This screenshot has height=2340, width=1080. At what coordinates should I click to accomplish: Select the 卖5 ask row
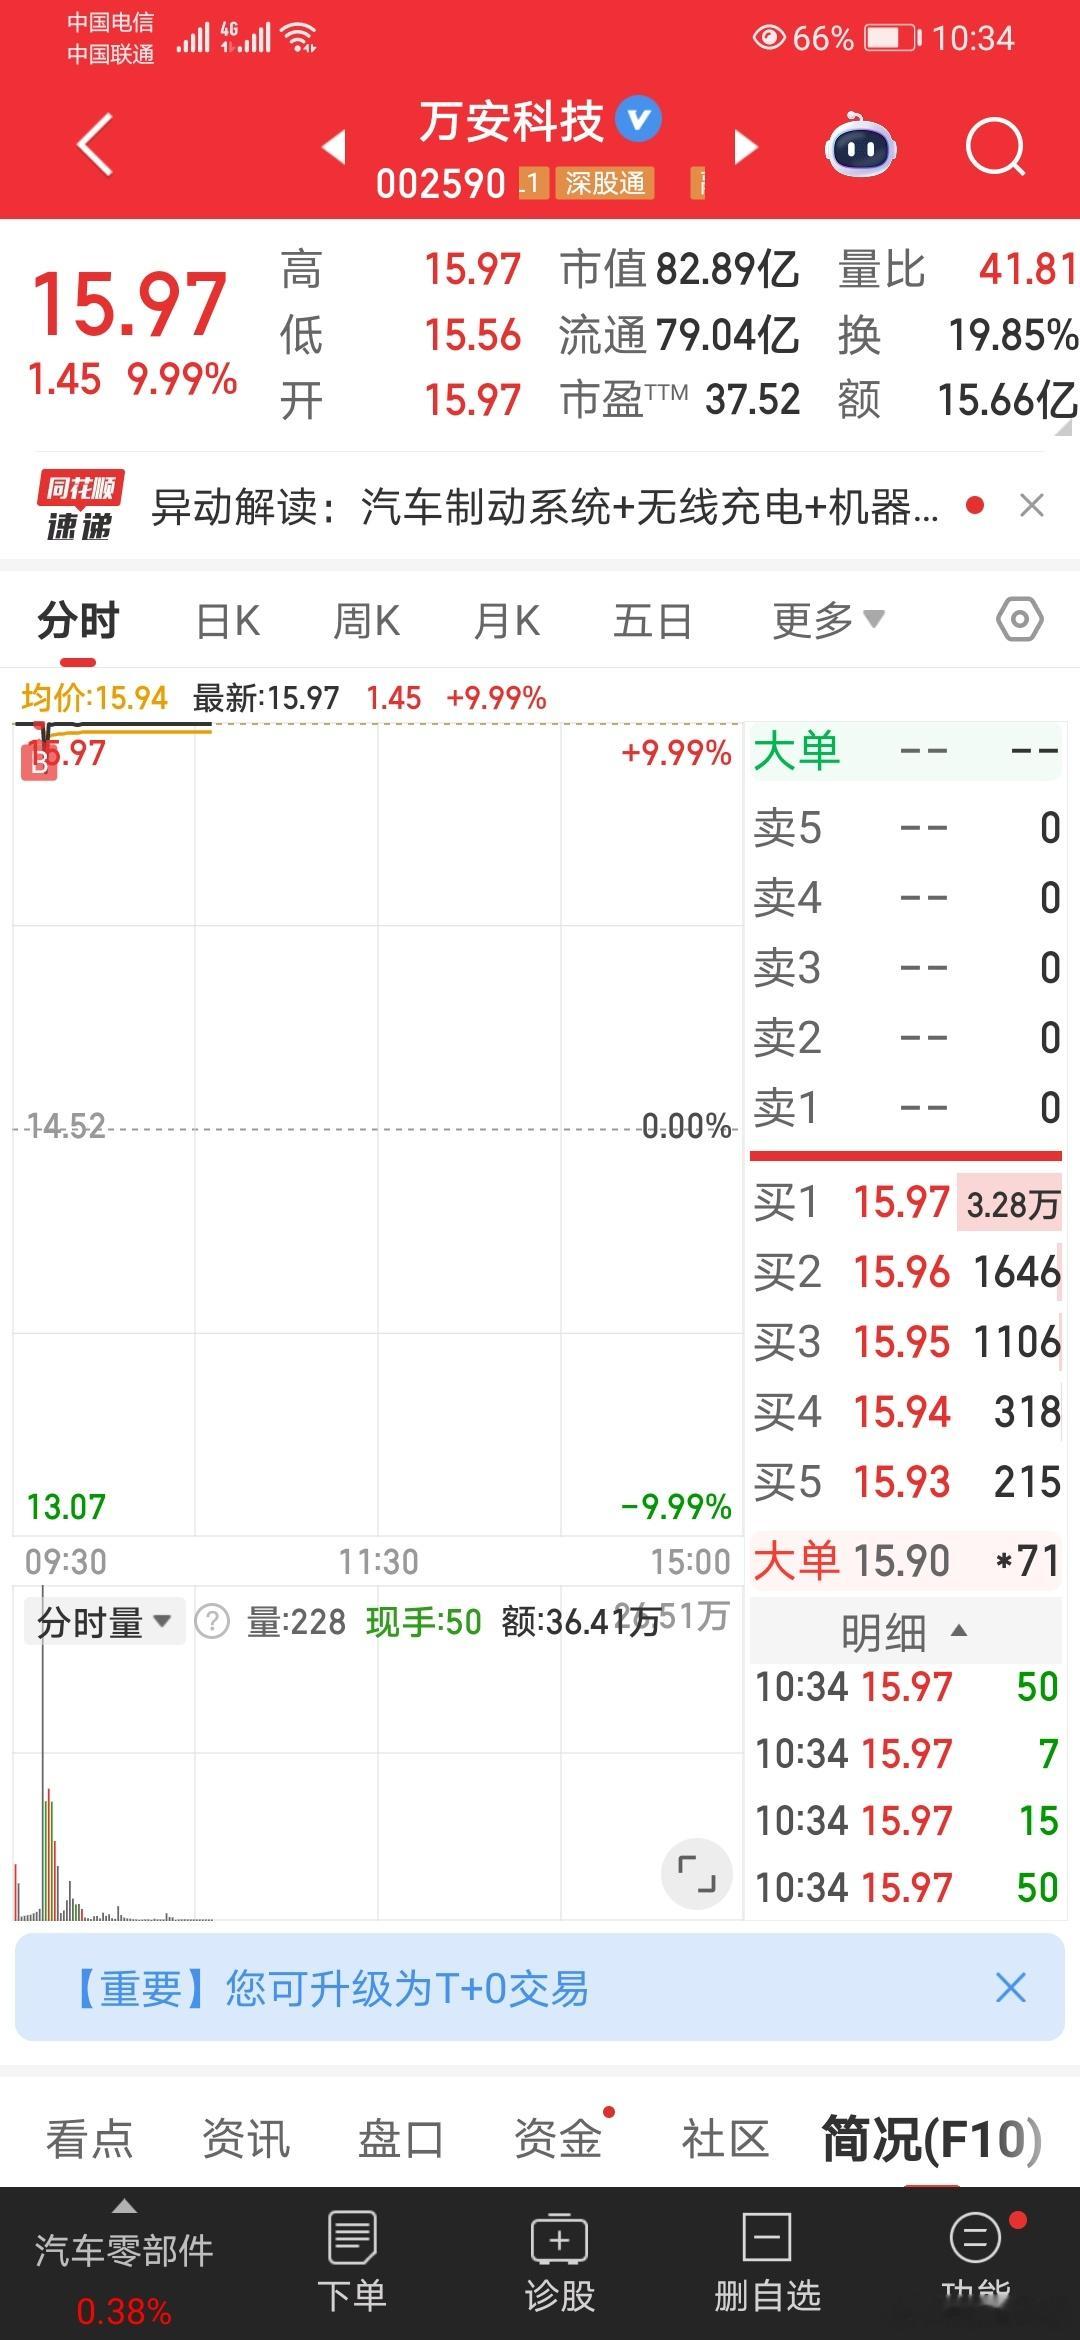tap(906, 828)
